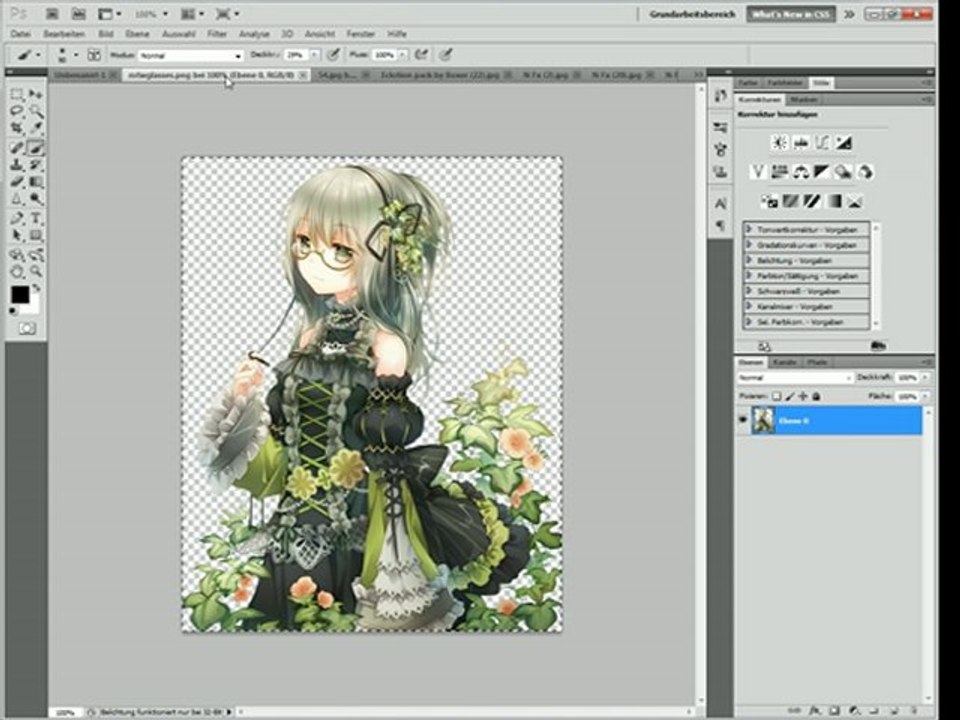Select the Dodge tool
Viewport: 960px width, 720px height.
[x=36, y=198]
